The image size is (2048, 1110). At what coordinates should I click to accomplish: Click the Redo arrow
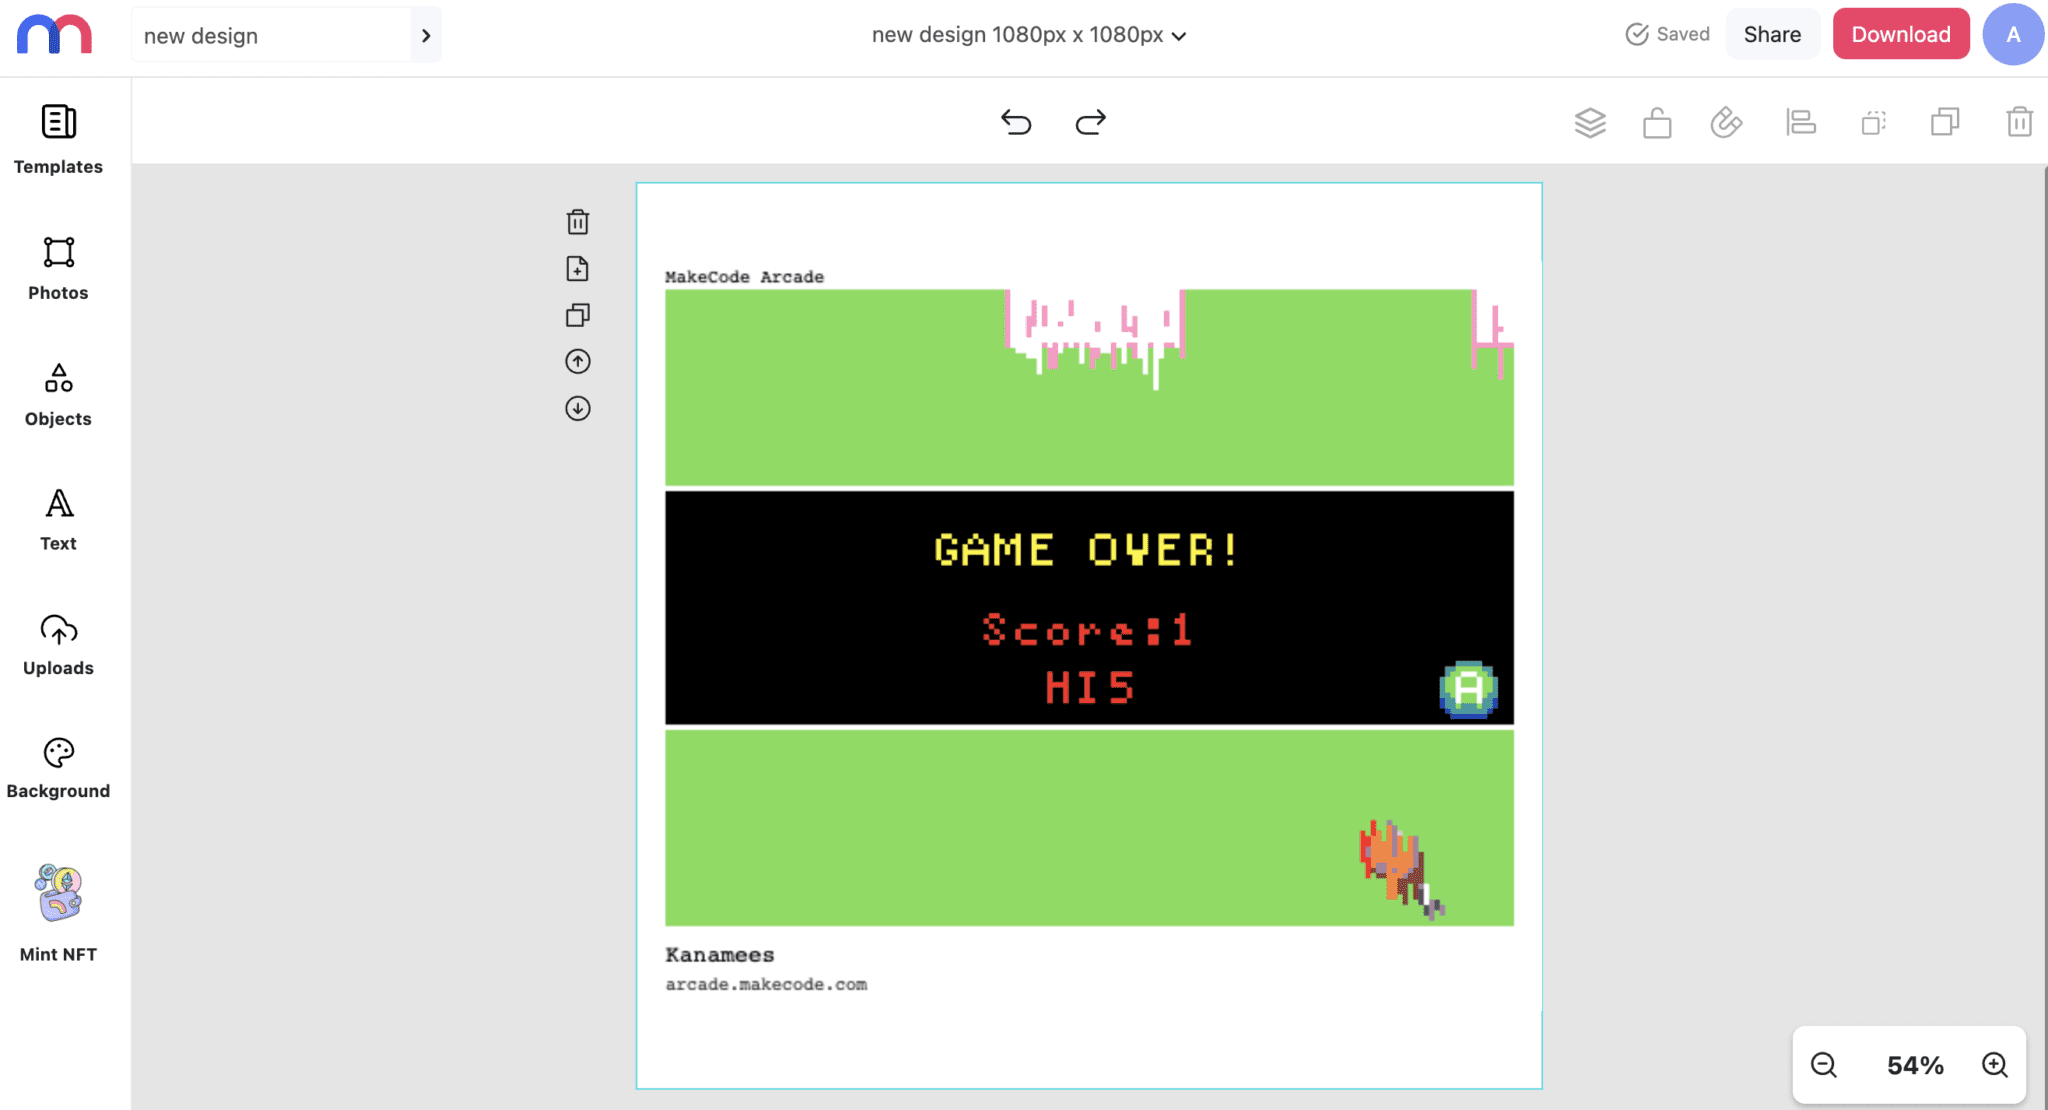coord(1089,122)
